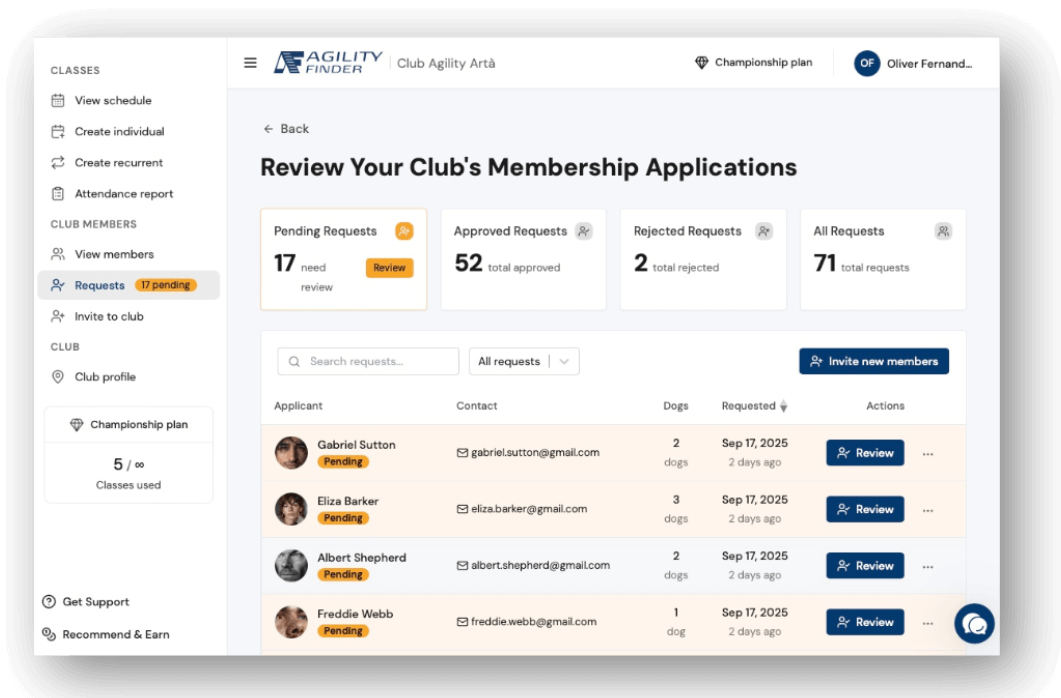The image size is (1061, 698).
Task: Click the Back link
Action: tap(286, 129)
